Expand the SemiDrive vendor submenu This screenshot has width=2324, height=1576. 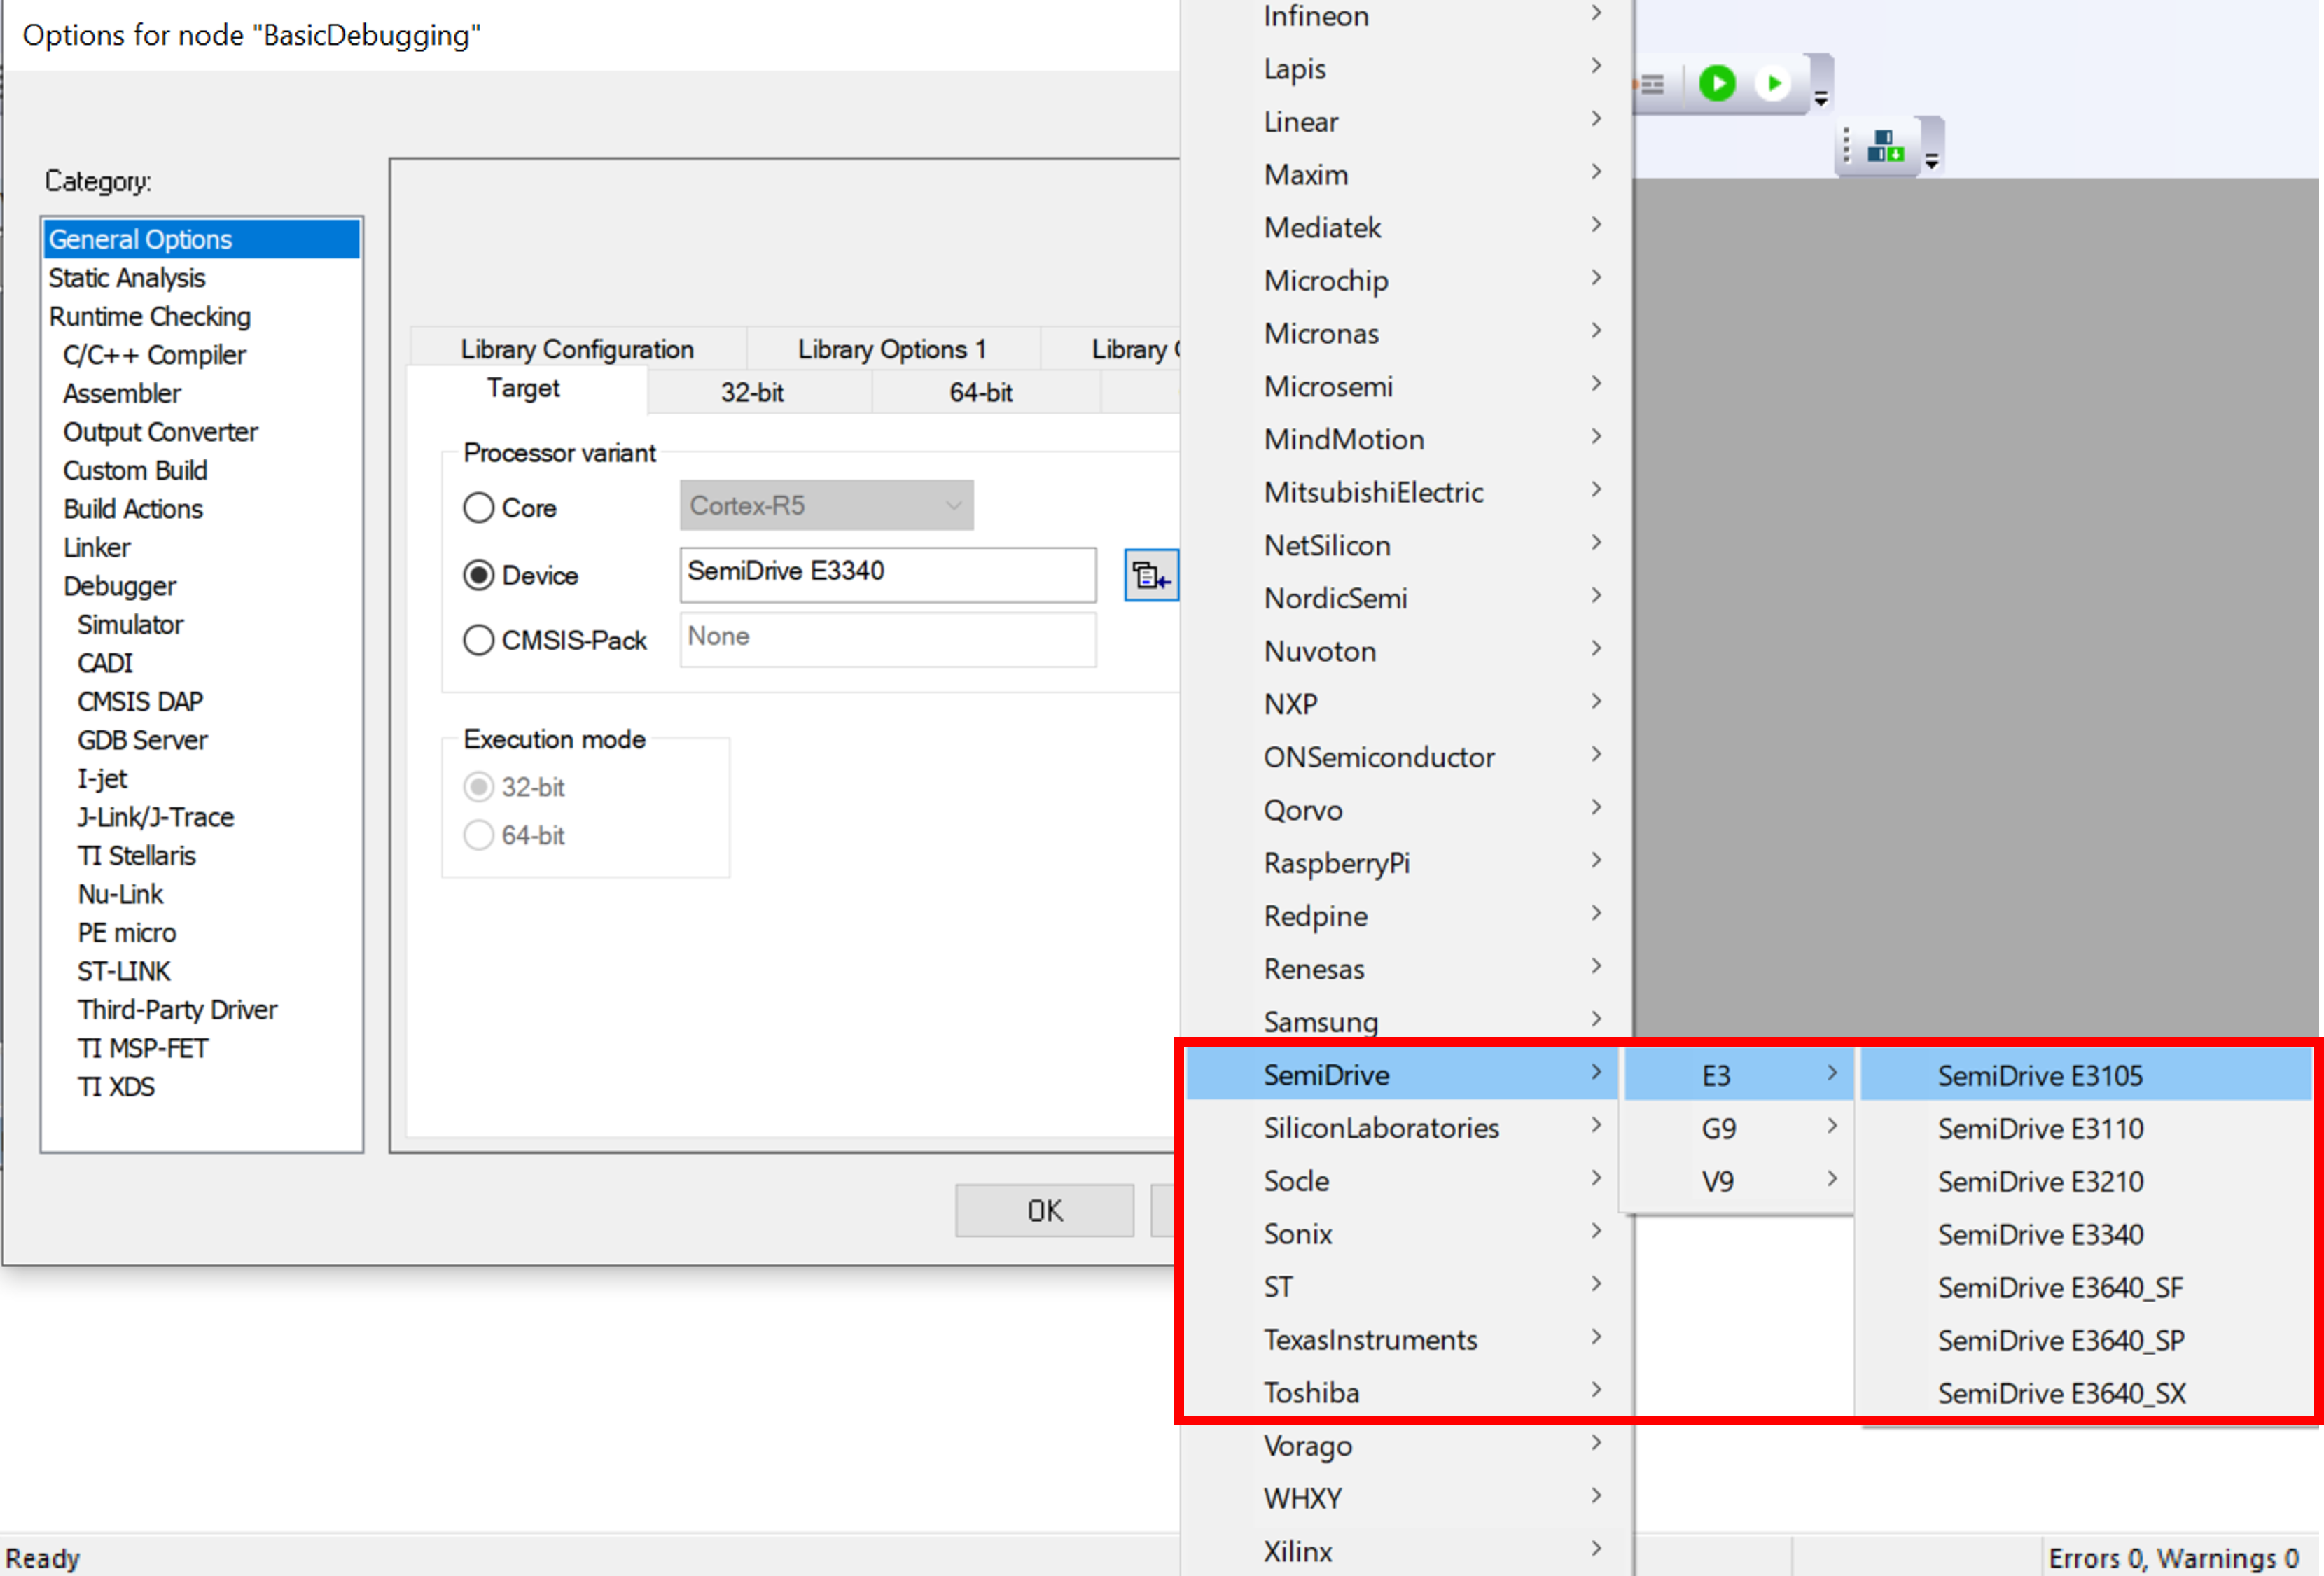pyautogui.click(x=1402, y=1075)
